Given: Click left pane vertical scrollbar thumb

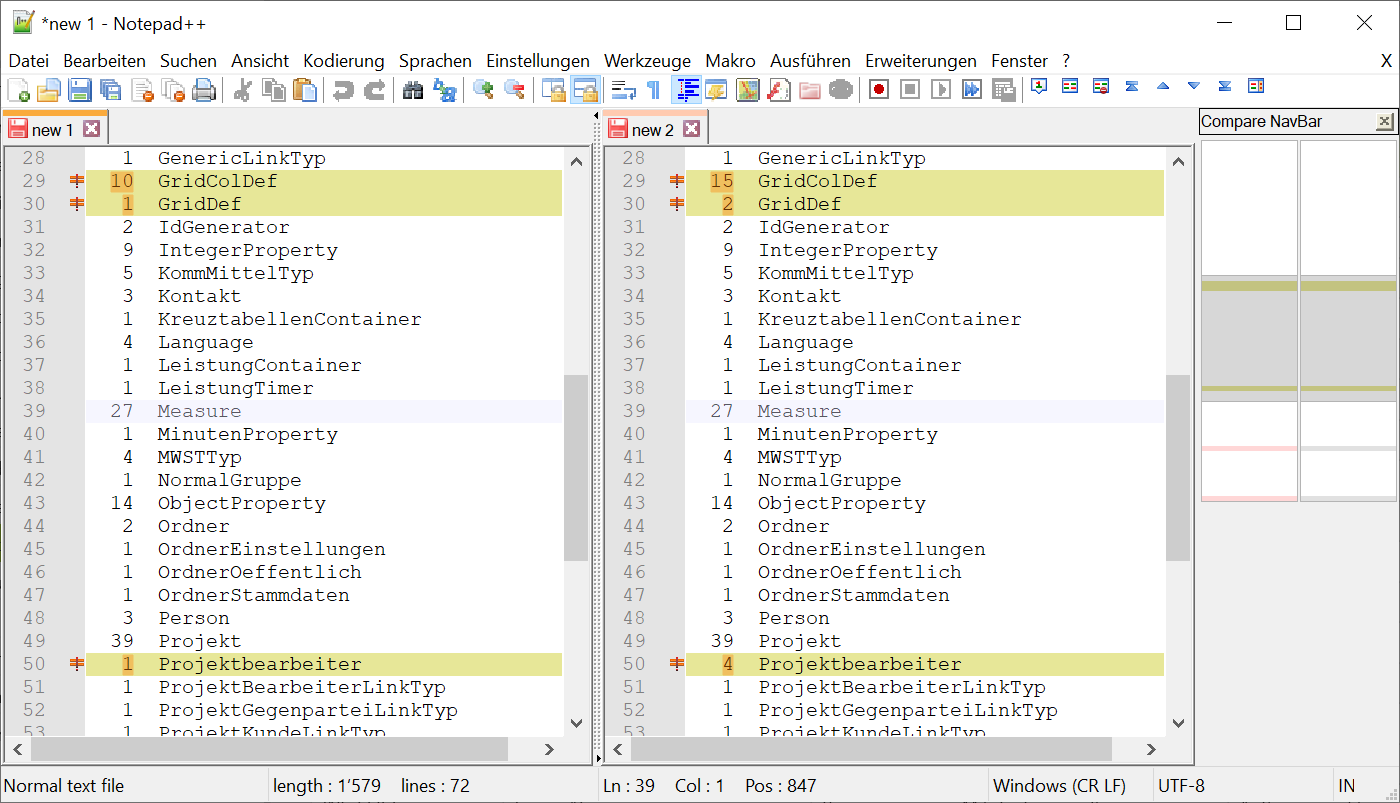Looking at the screenshot, I should point(576,467).
